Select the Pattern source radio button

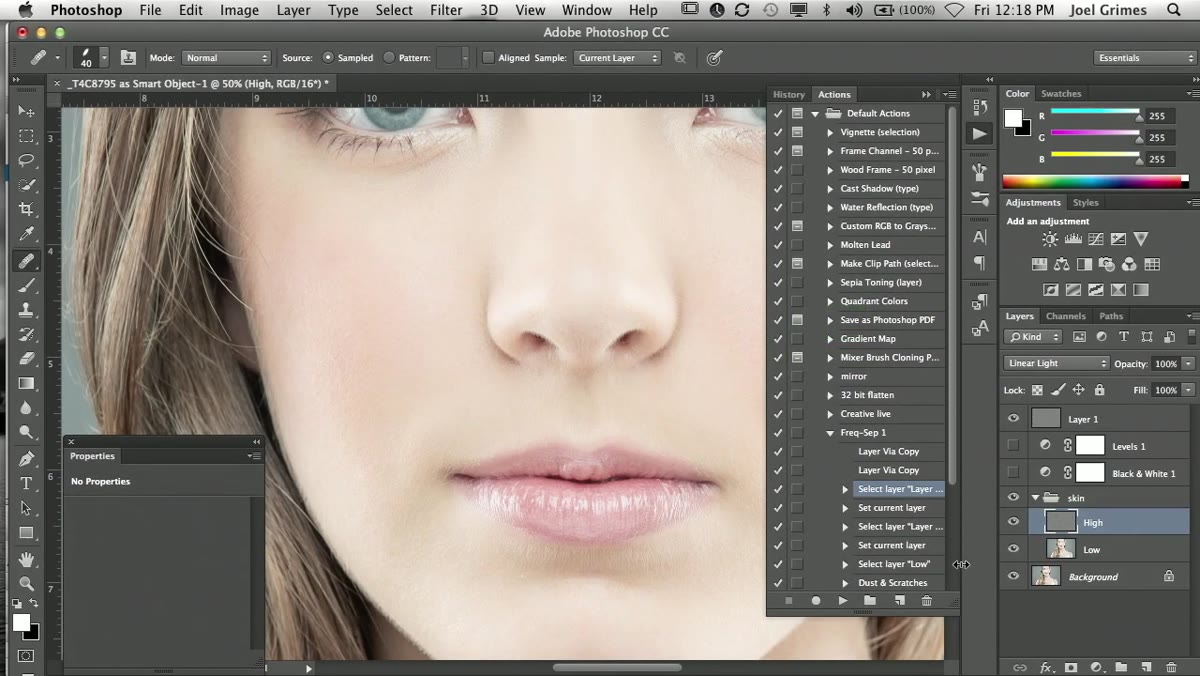click(x=388, y=58)
